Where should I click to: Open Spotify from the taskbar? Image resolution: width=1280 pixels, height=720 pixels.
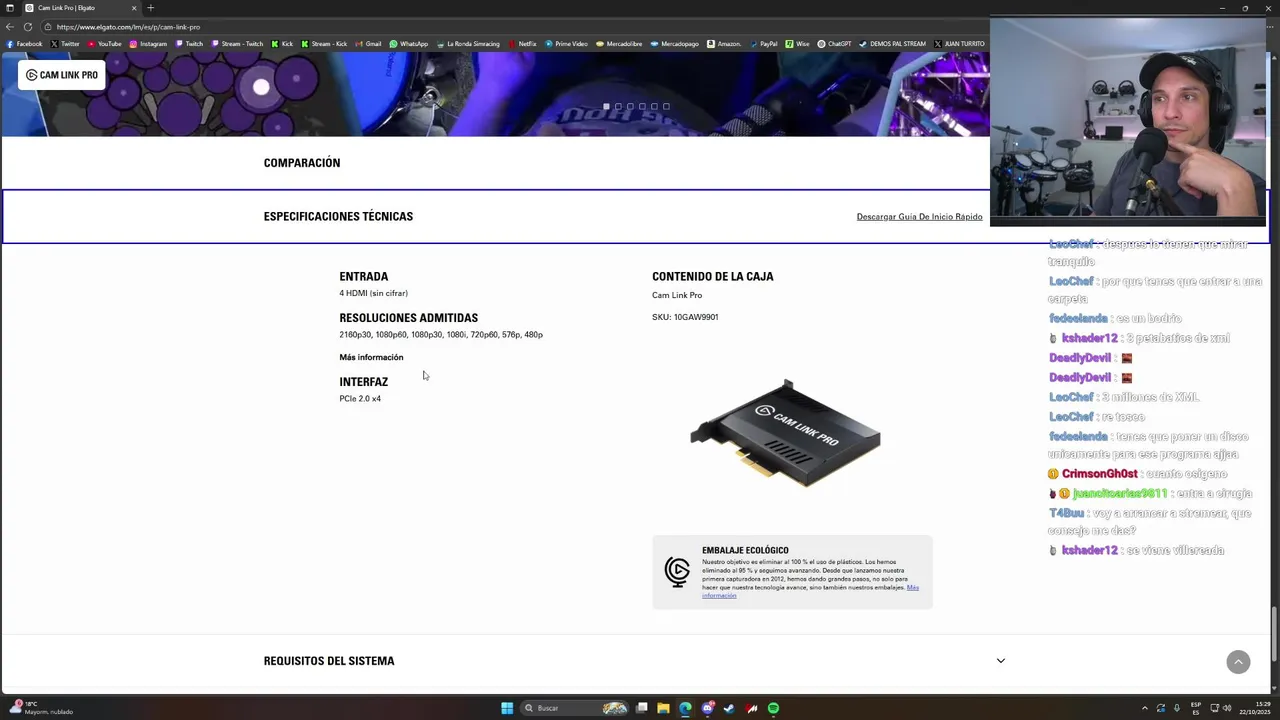[x=773, y=708]
